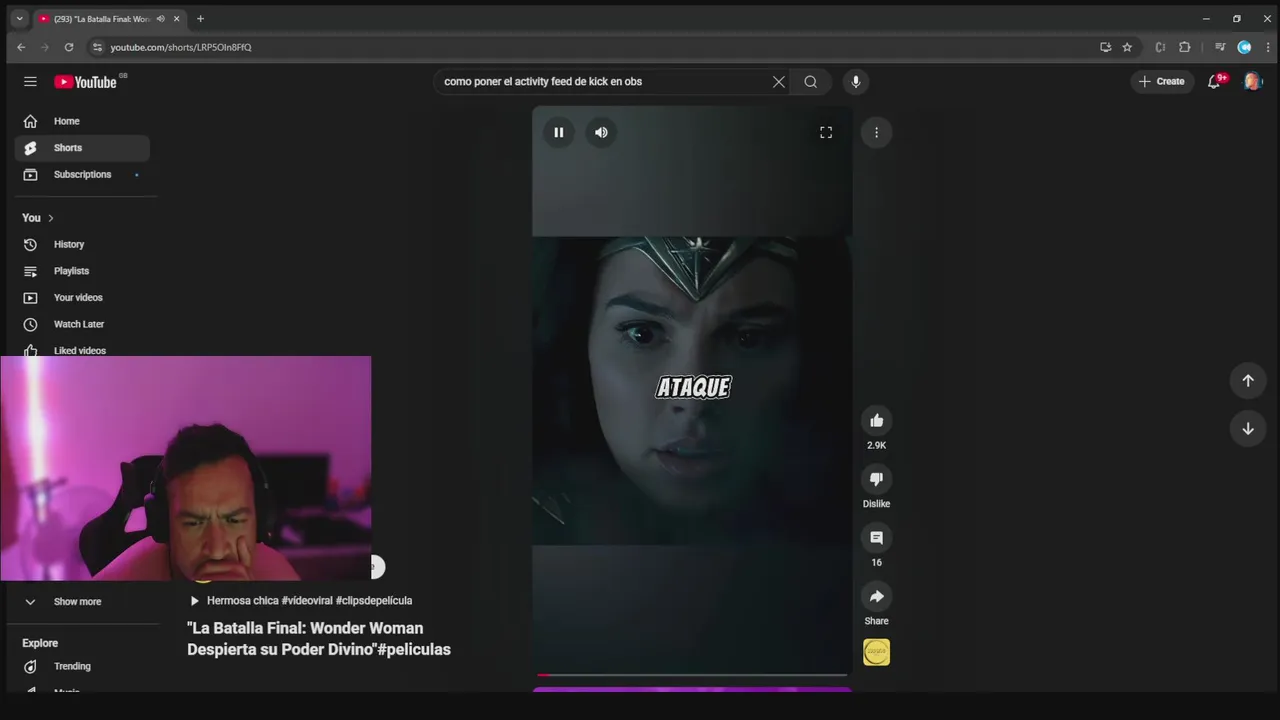Click the Watch Later clock icon

pos(30,324)
